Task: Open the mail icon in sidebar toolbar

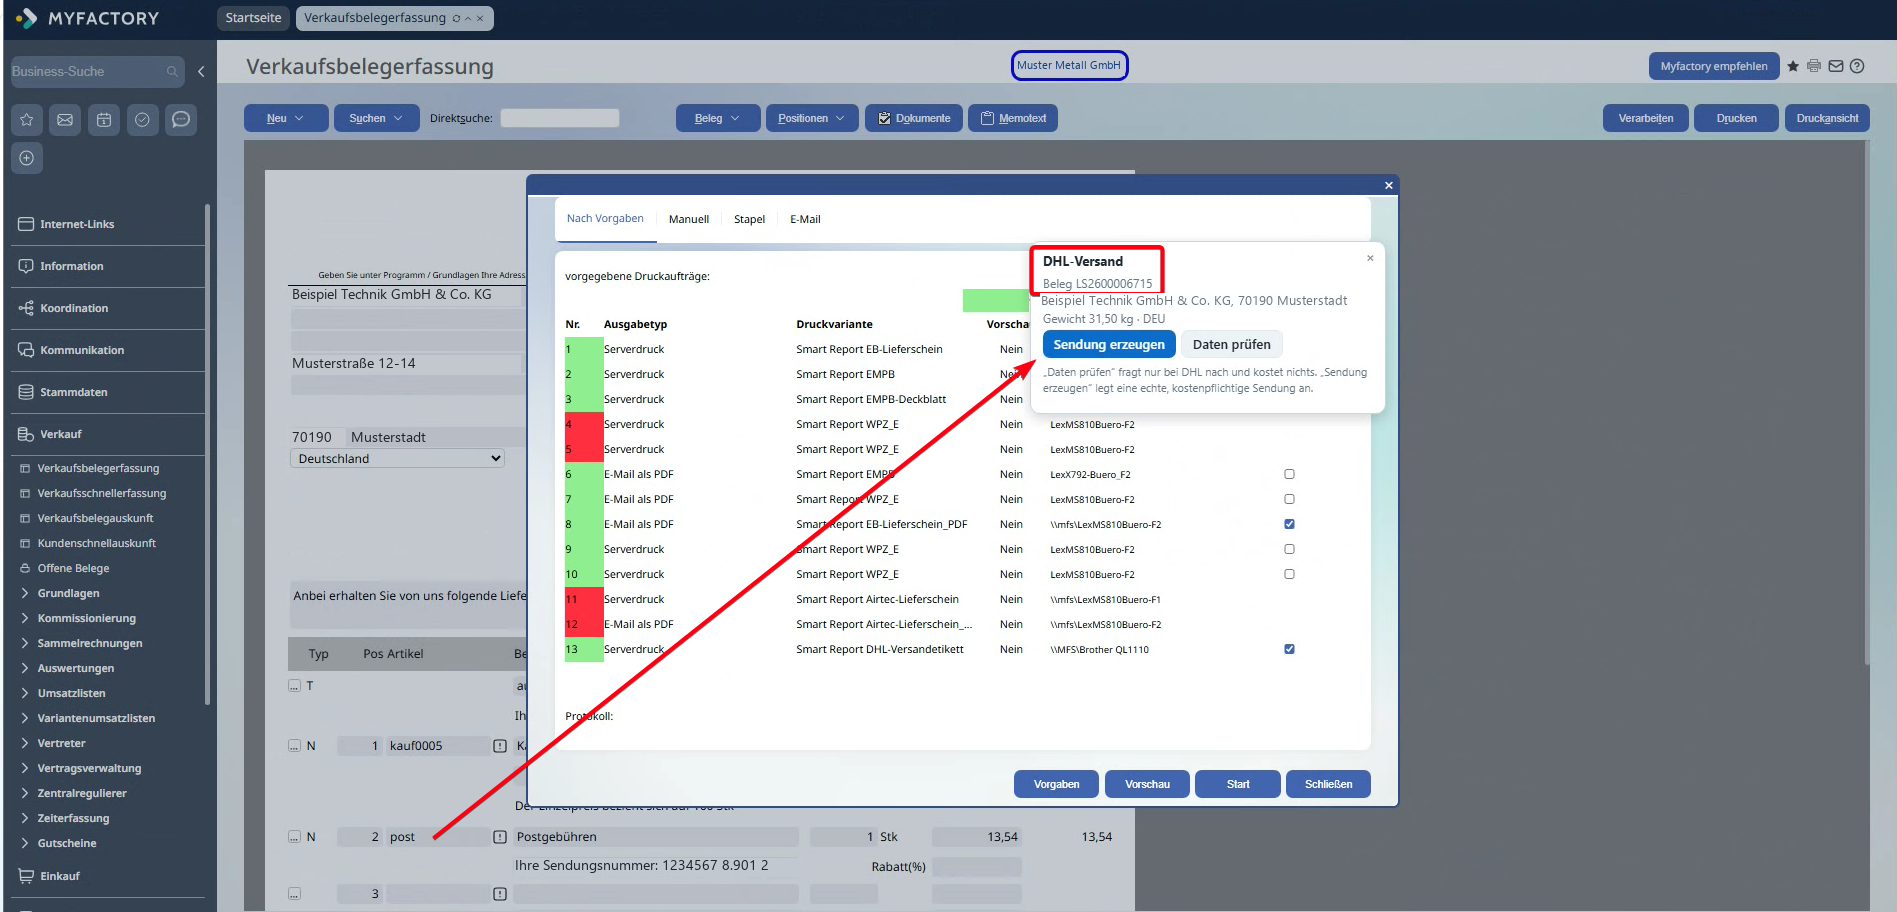Action: click(x=65, y=120)
